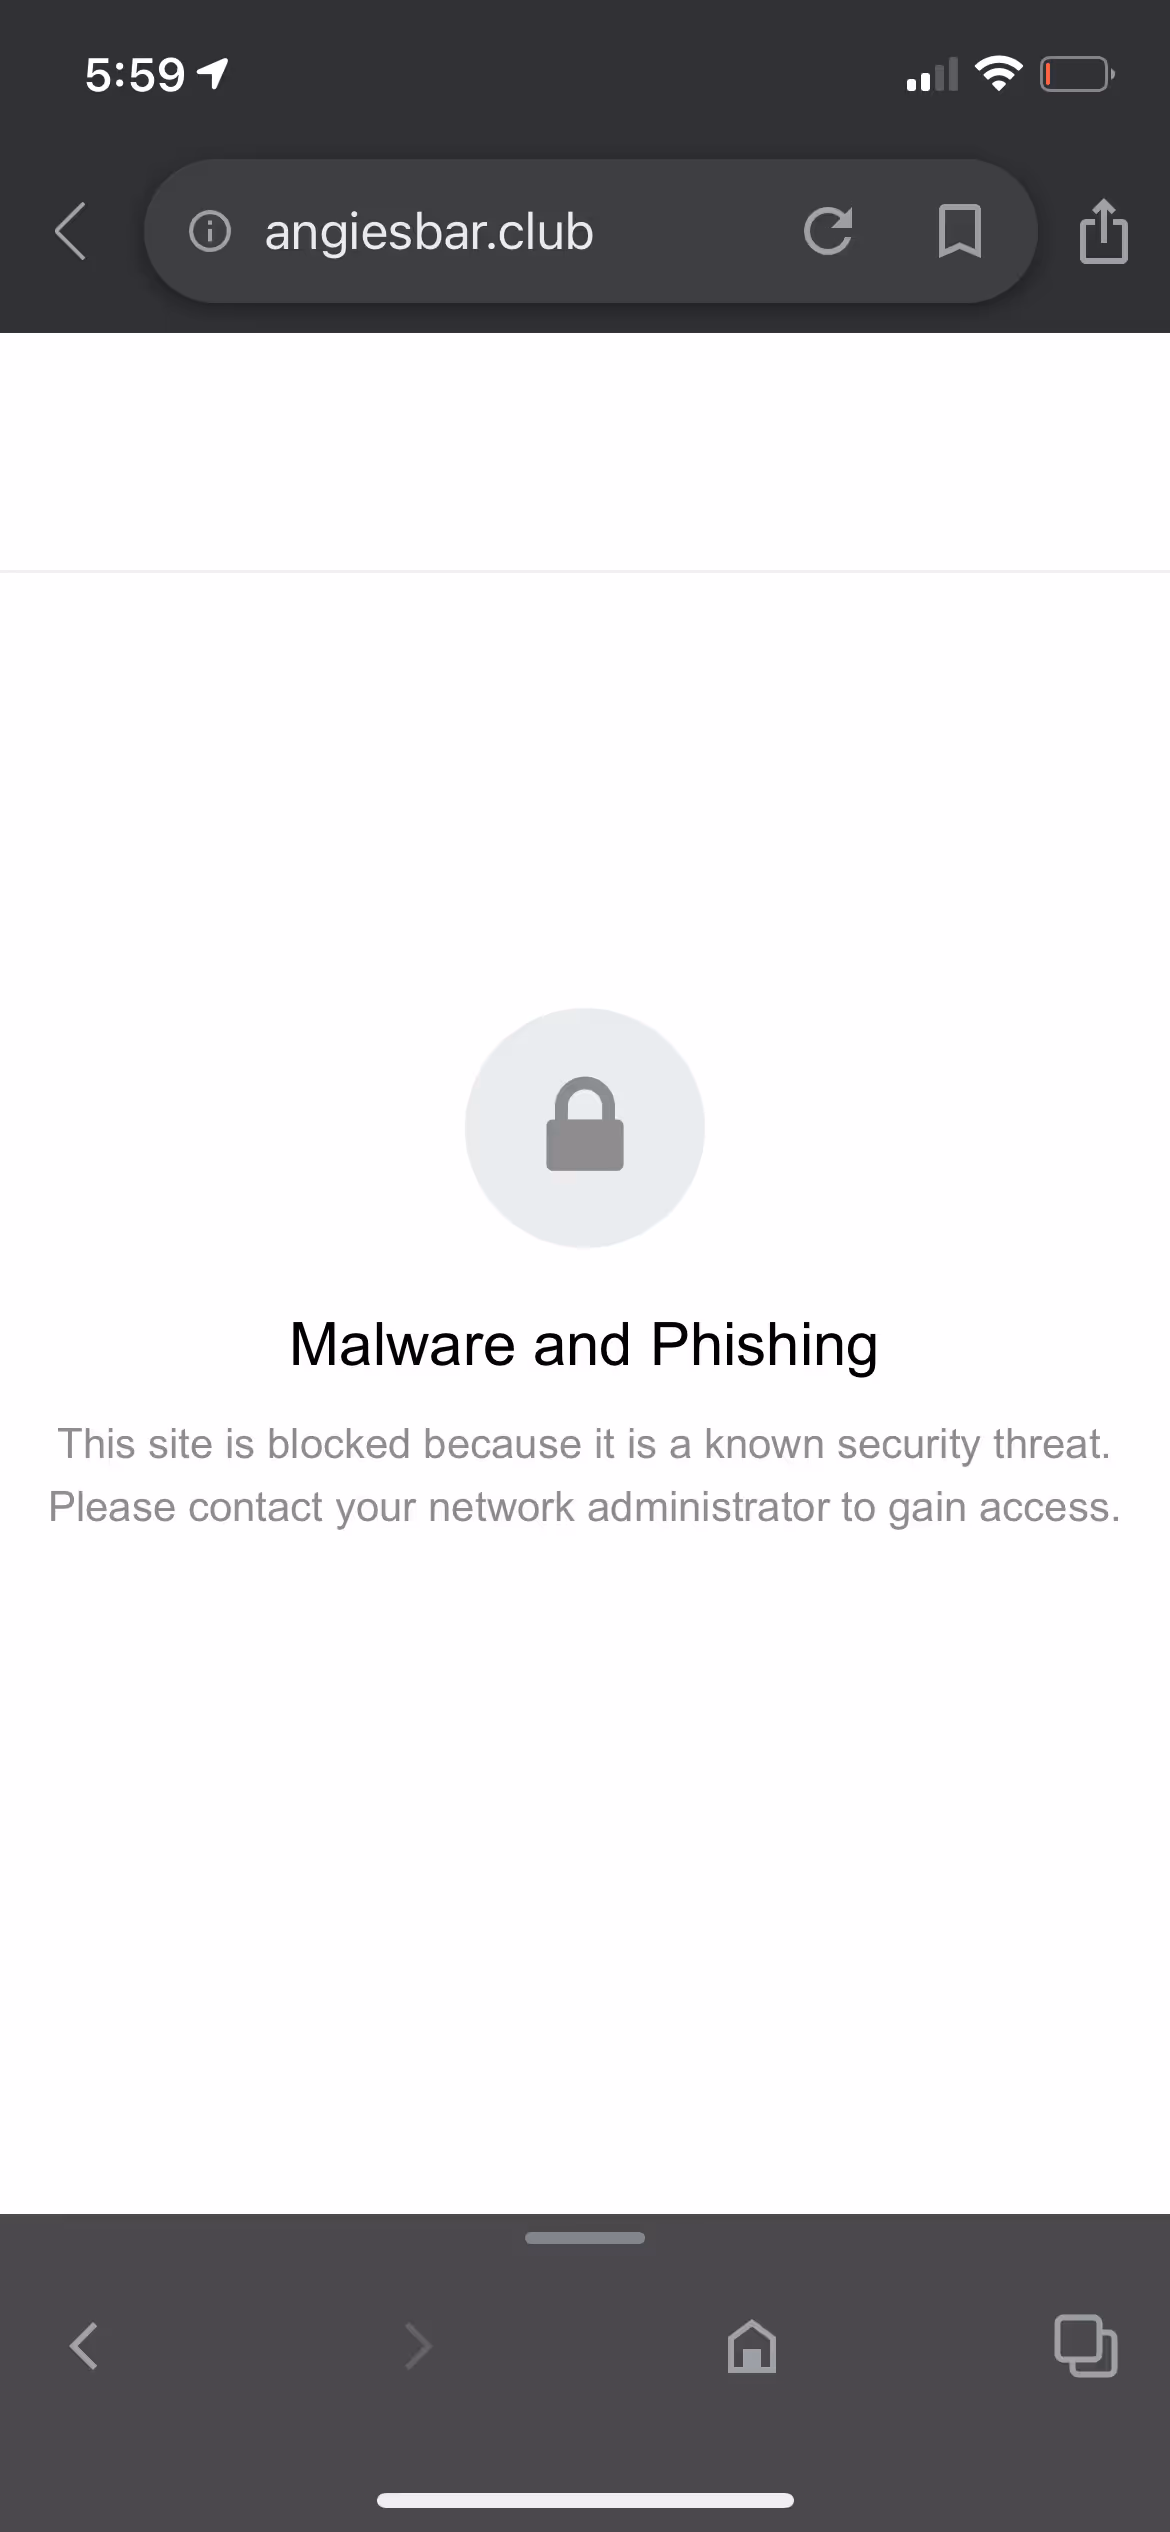Go forward using bottom toolbar arrow
The image size is (1170, 2532).
418,2346
